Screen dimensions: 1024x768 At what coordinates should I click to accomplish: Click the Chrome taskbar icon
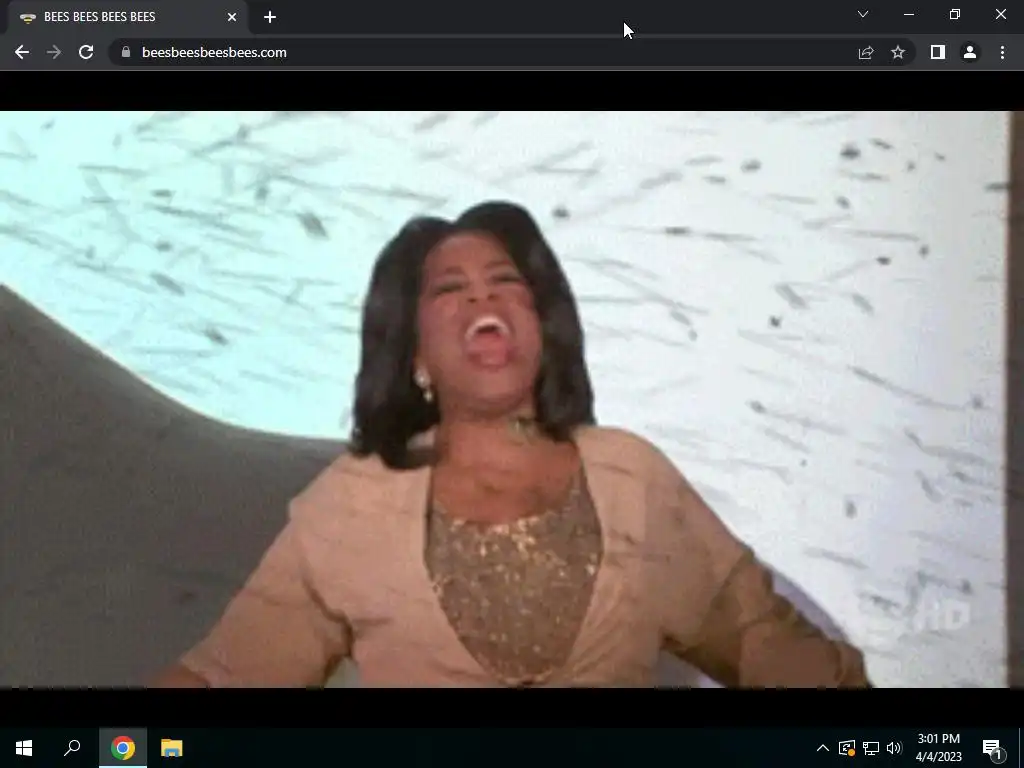coord(123,748)
